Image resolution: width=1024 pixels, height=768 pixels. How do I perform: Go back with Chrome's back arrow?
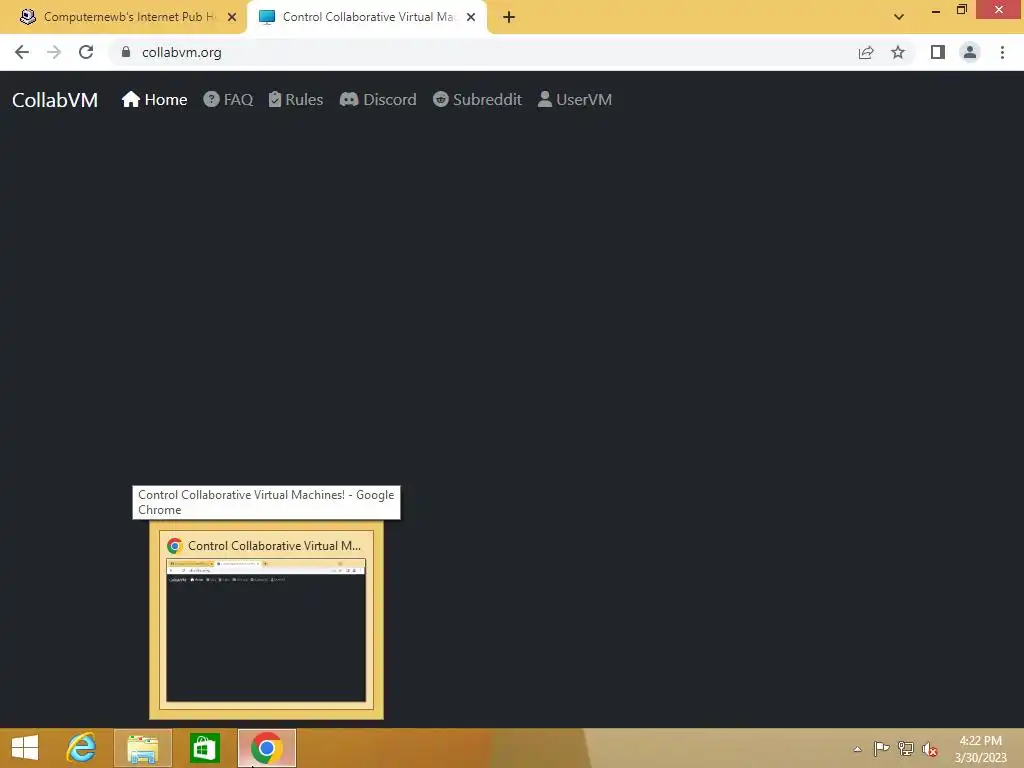[22, 52]
